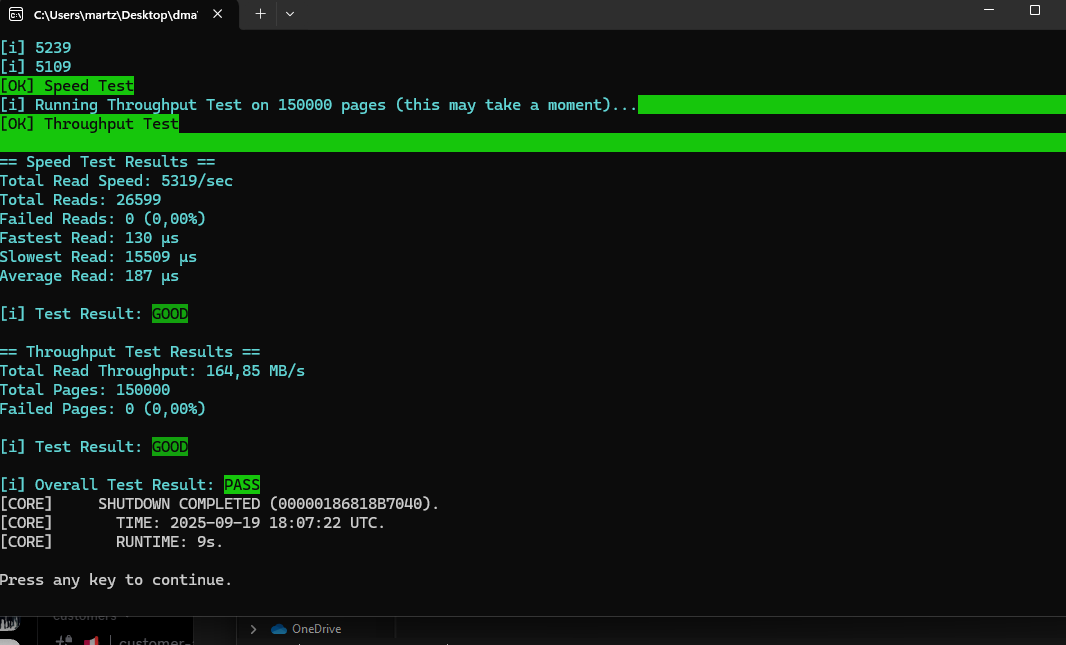Select OneDrive in the background window

316,629
